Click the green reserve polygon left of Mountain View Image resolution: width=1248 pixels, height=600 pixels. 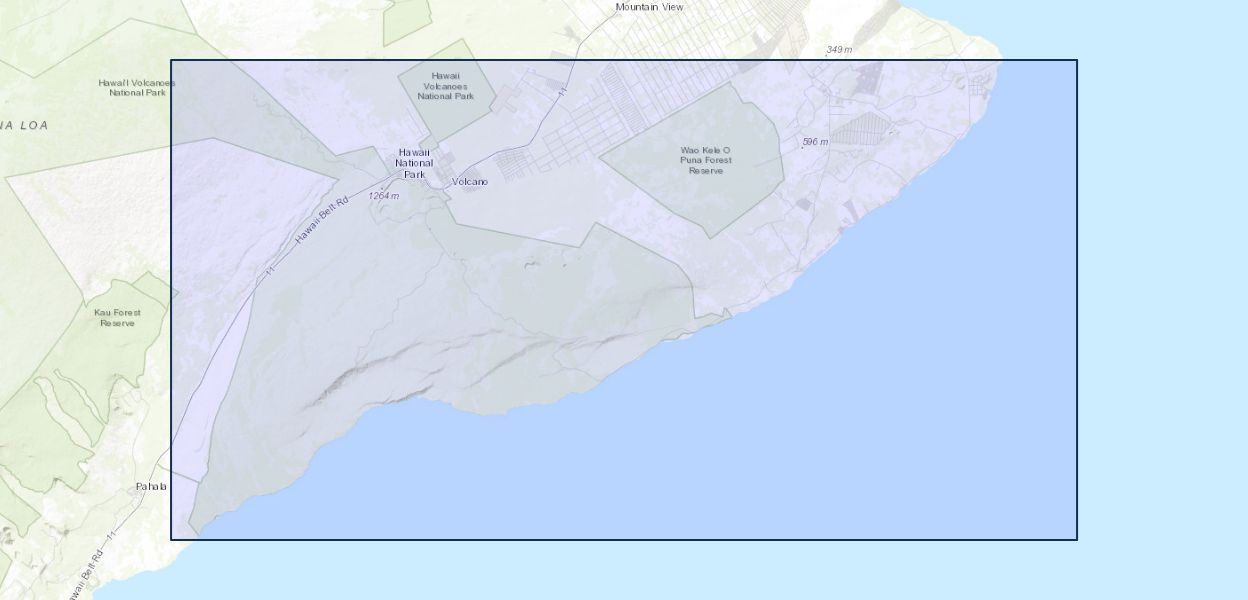tap(407, 20)
